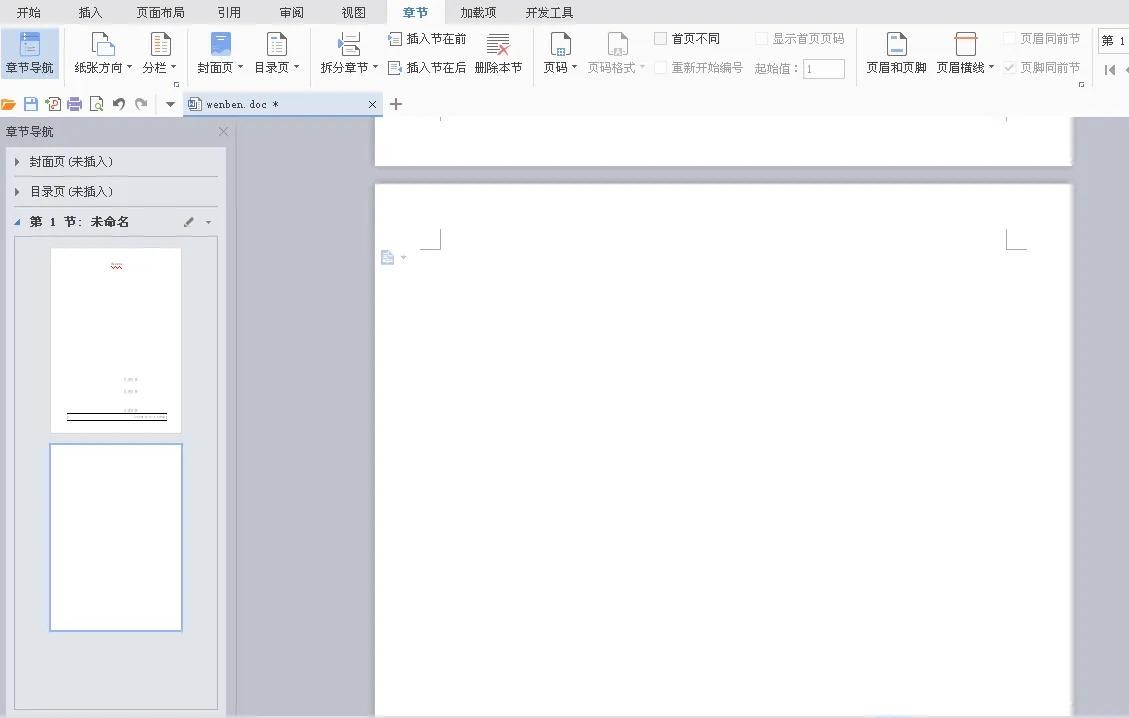Switch to the 页面布局 ribbon tab

160,12
